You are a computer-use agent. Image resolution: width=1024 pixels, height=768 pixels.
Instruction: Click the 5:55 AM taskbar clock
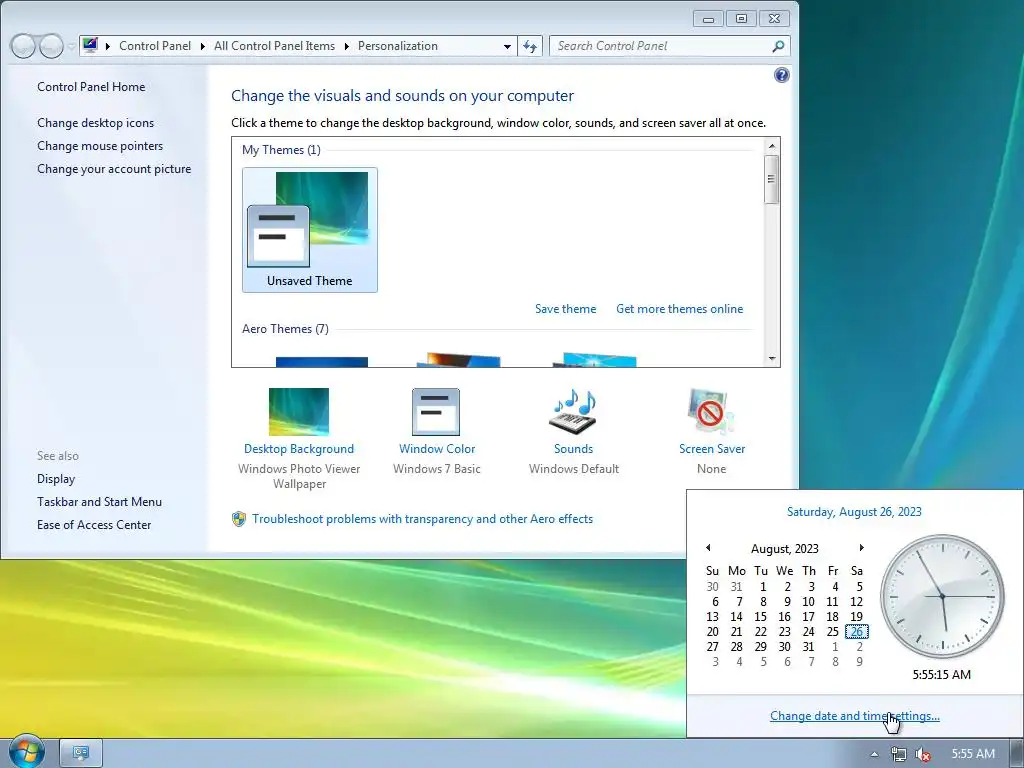(x=972, y=754)
